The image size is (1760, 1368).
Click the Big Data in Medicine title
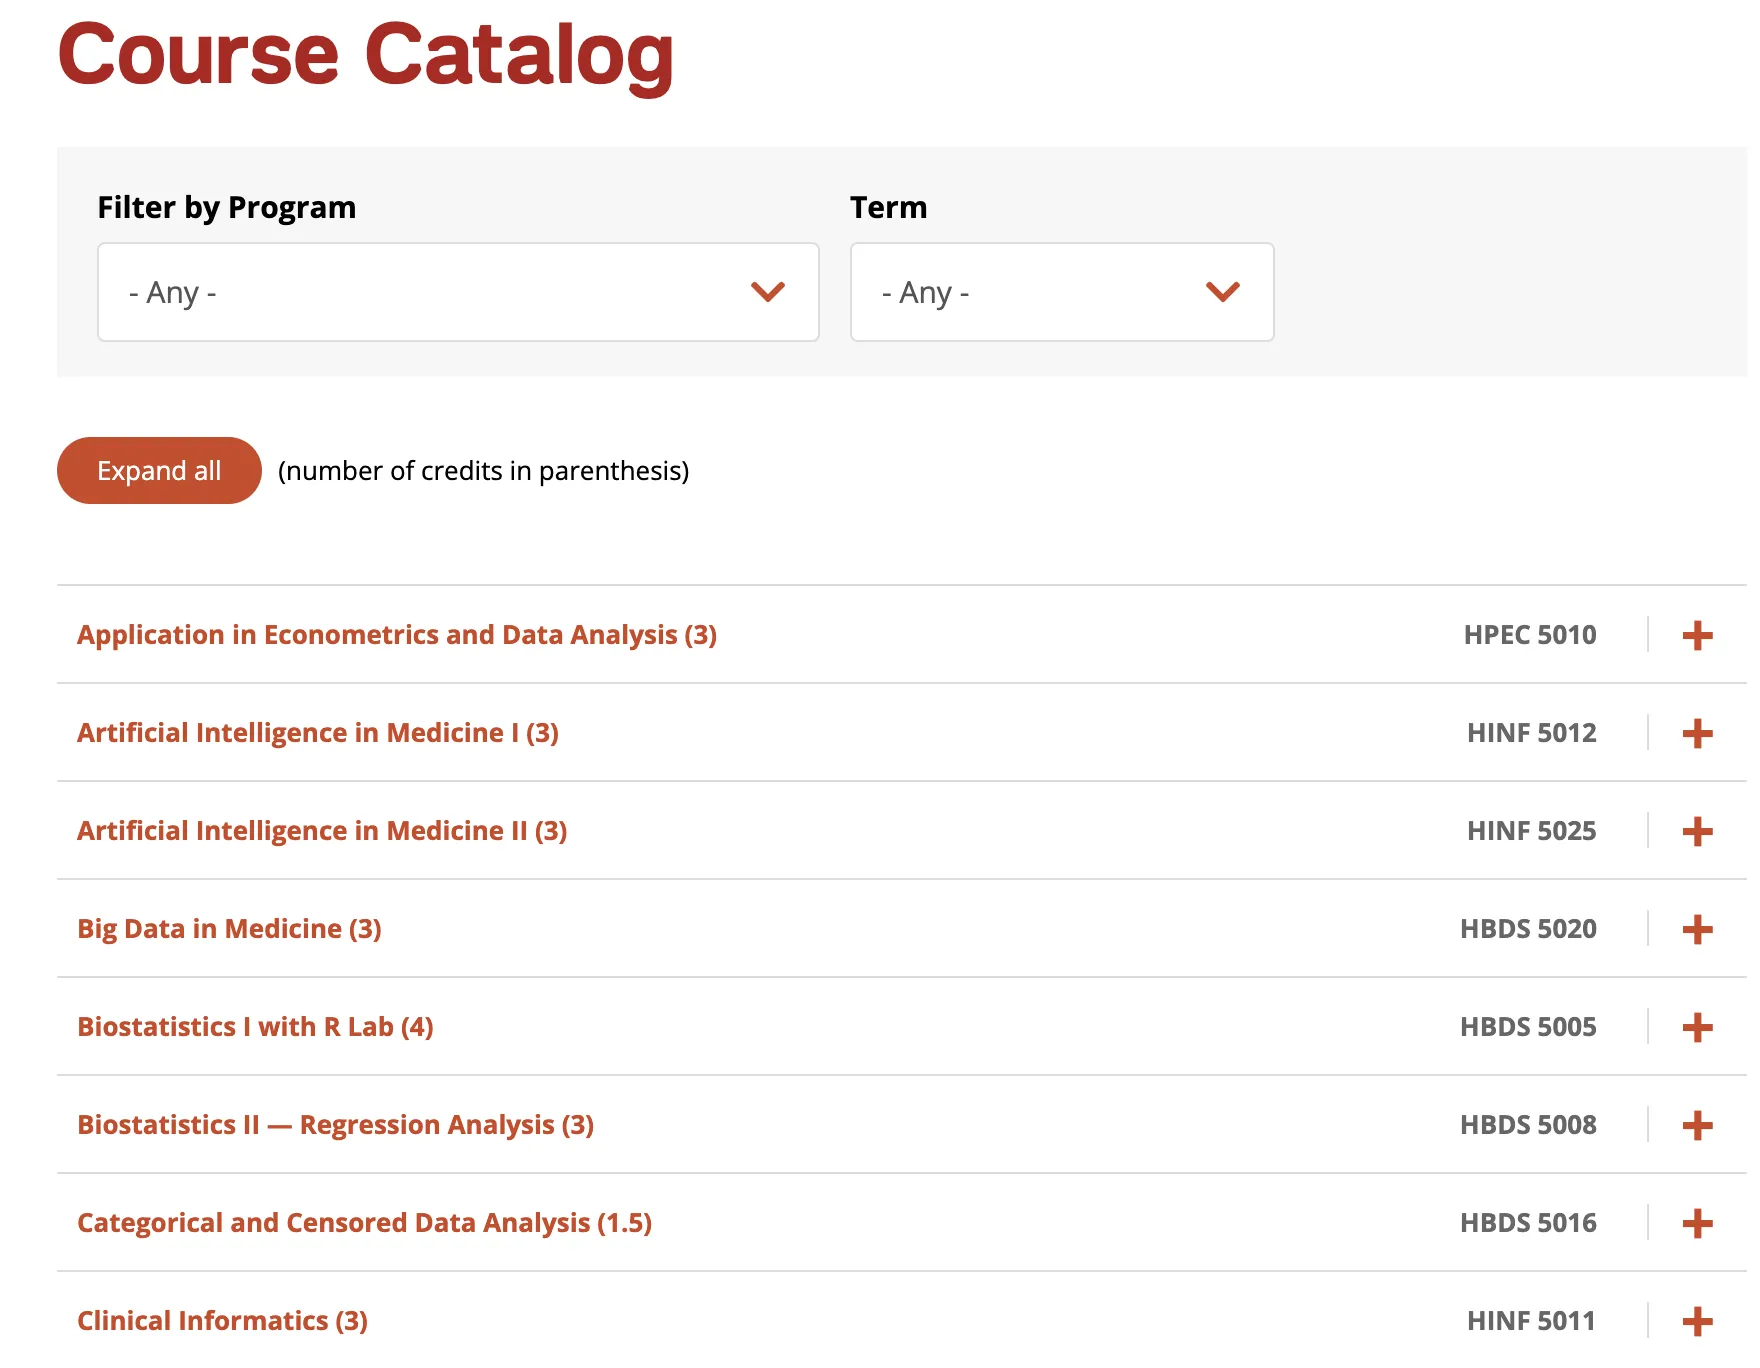(229, 929)
